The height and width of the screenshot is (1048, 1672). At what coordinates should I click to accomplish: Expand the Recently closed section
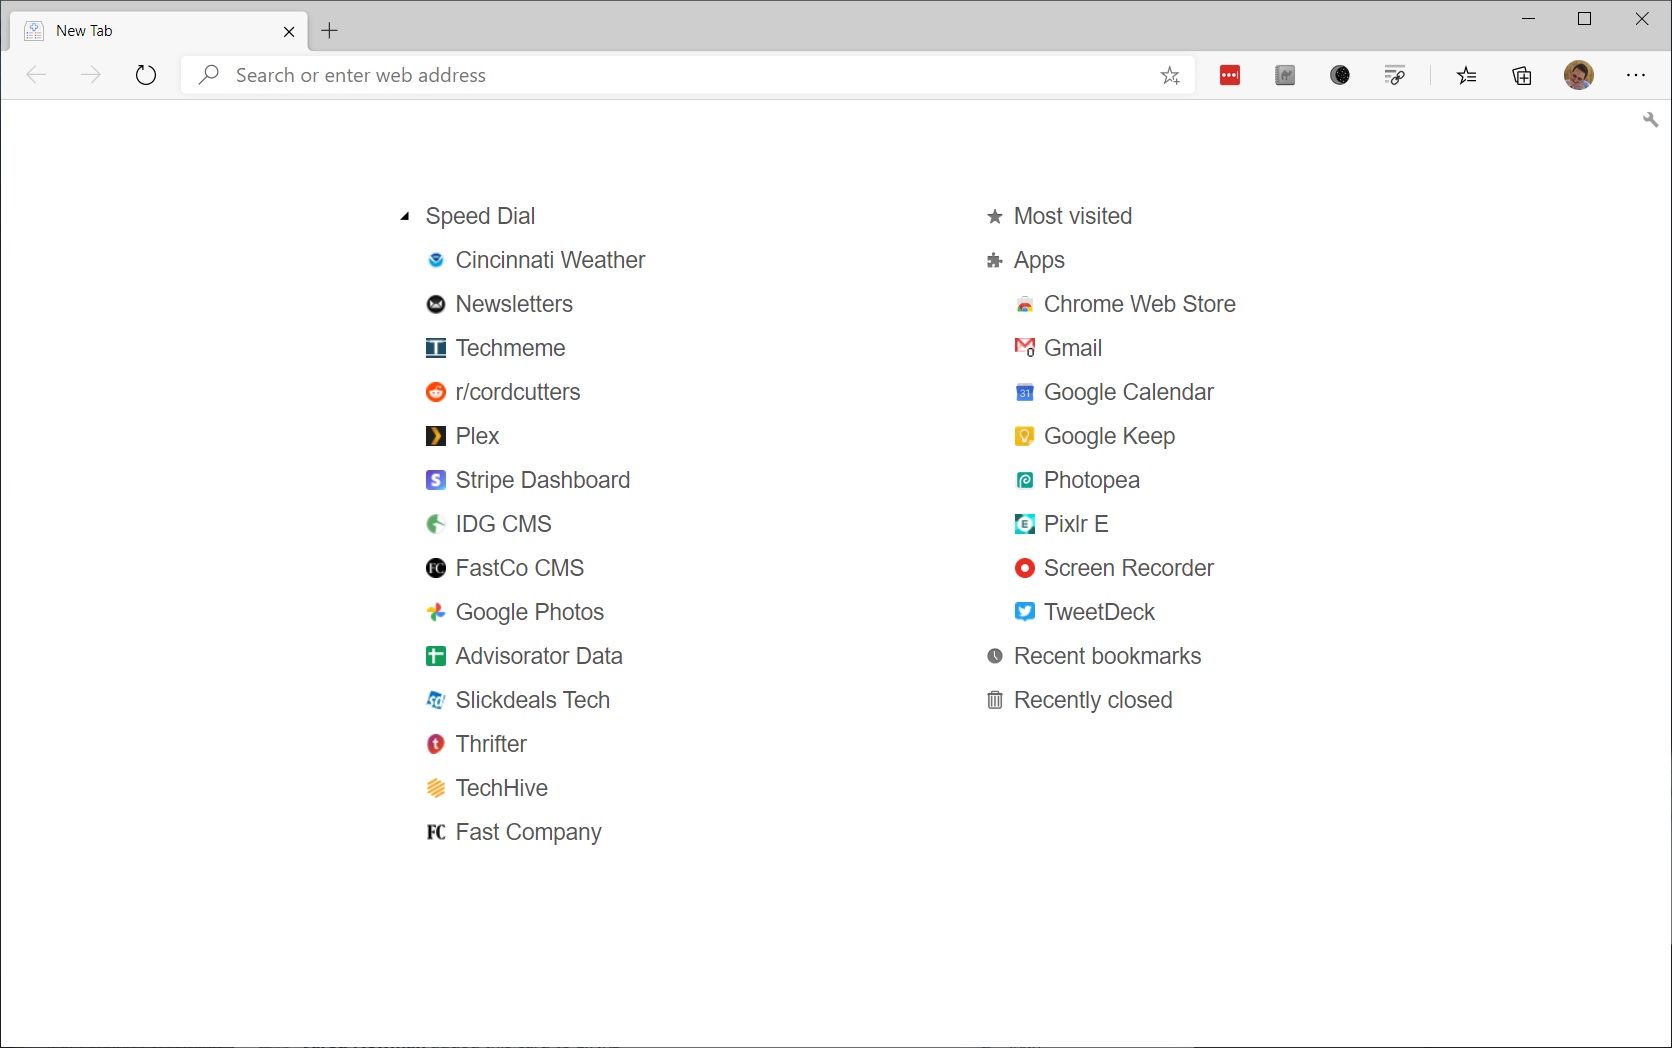(1092, 700)
